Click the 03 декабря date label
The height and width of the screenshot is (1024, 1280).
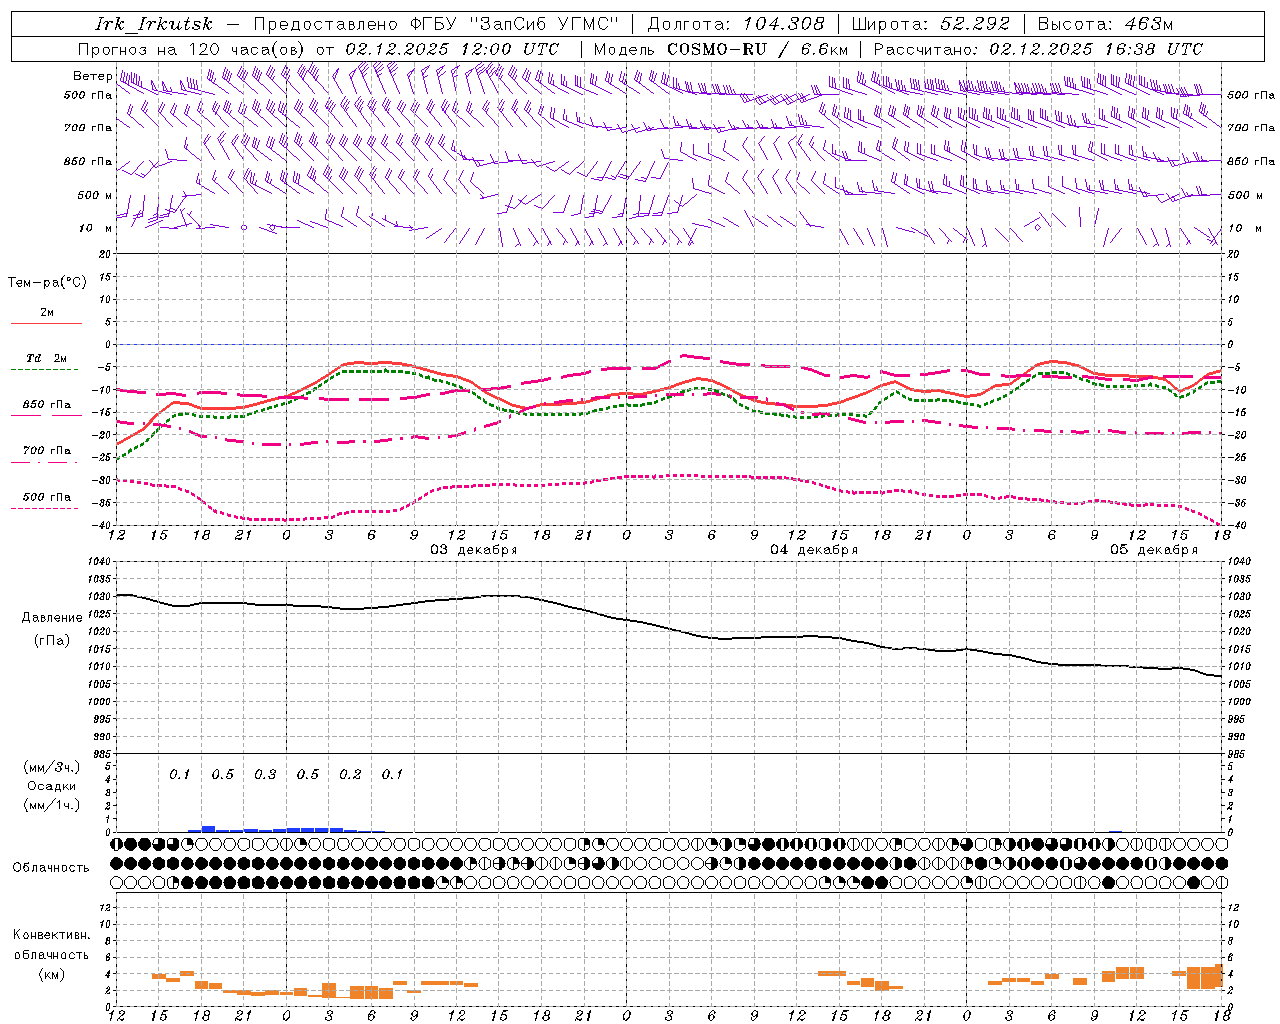(x=474, y=550)
